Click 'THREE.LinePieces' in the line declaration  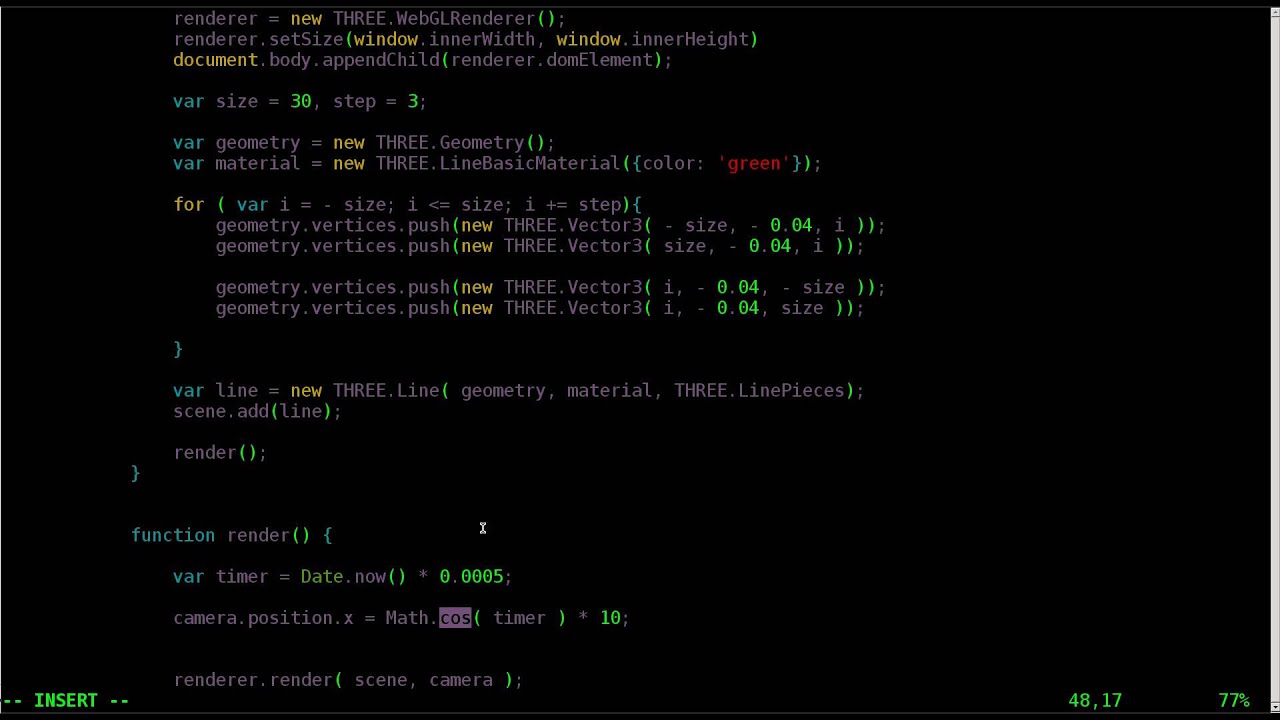coord(759,390)
